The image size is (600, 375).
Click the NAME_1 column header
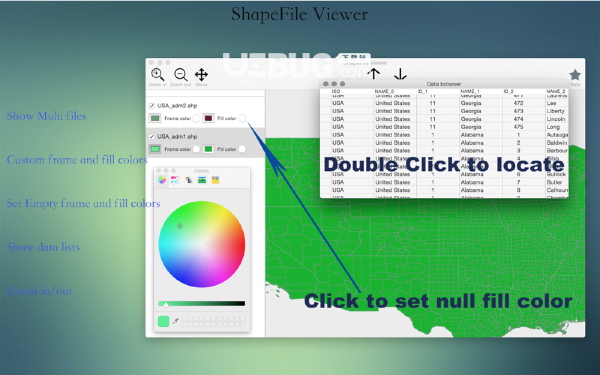click(x=470, y=91)
